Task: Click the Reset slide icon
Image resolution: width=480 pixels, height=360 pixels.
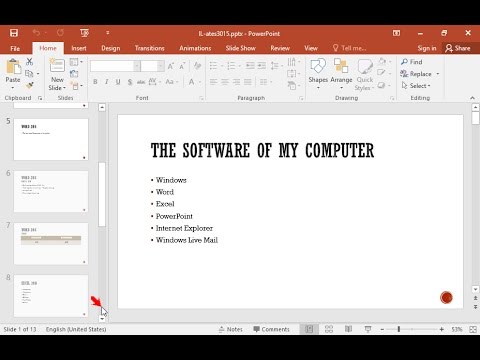Action: 74,74
